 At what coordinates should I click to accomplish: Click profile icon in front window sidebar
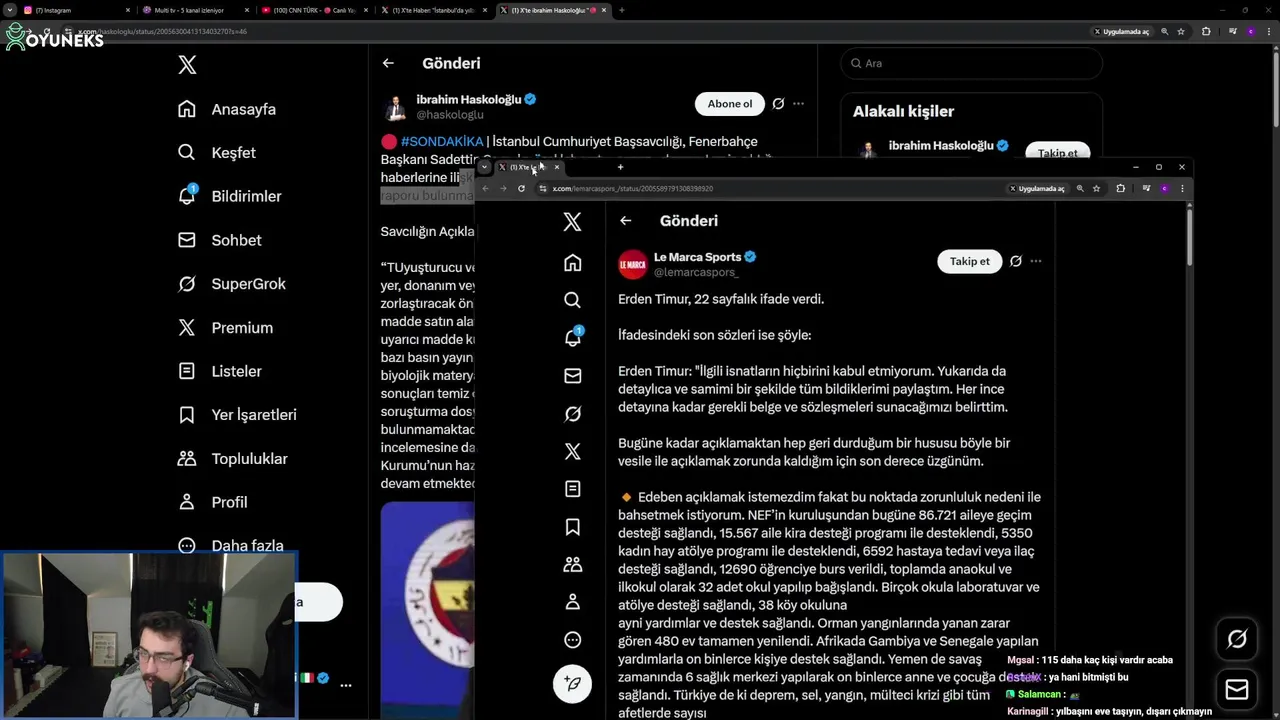click(x=572, y=602)
